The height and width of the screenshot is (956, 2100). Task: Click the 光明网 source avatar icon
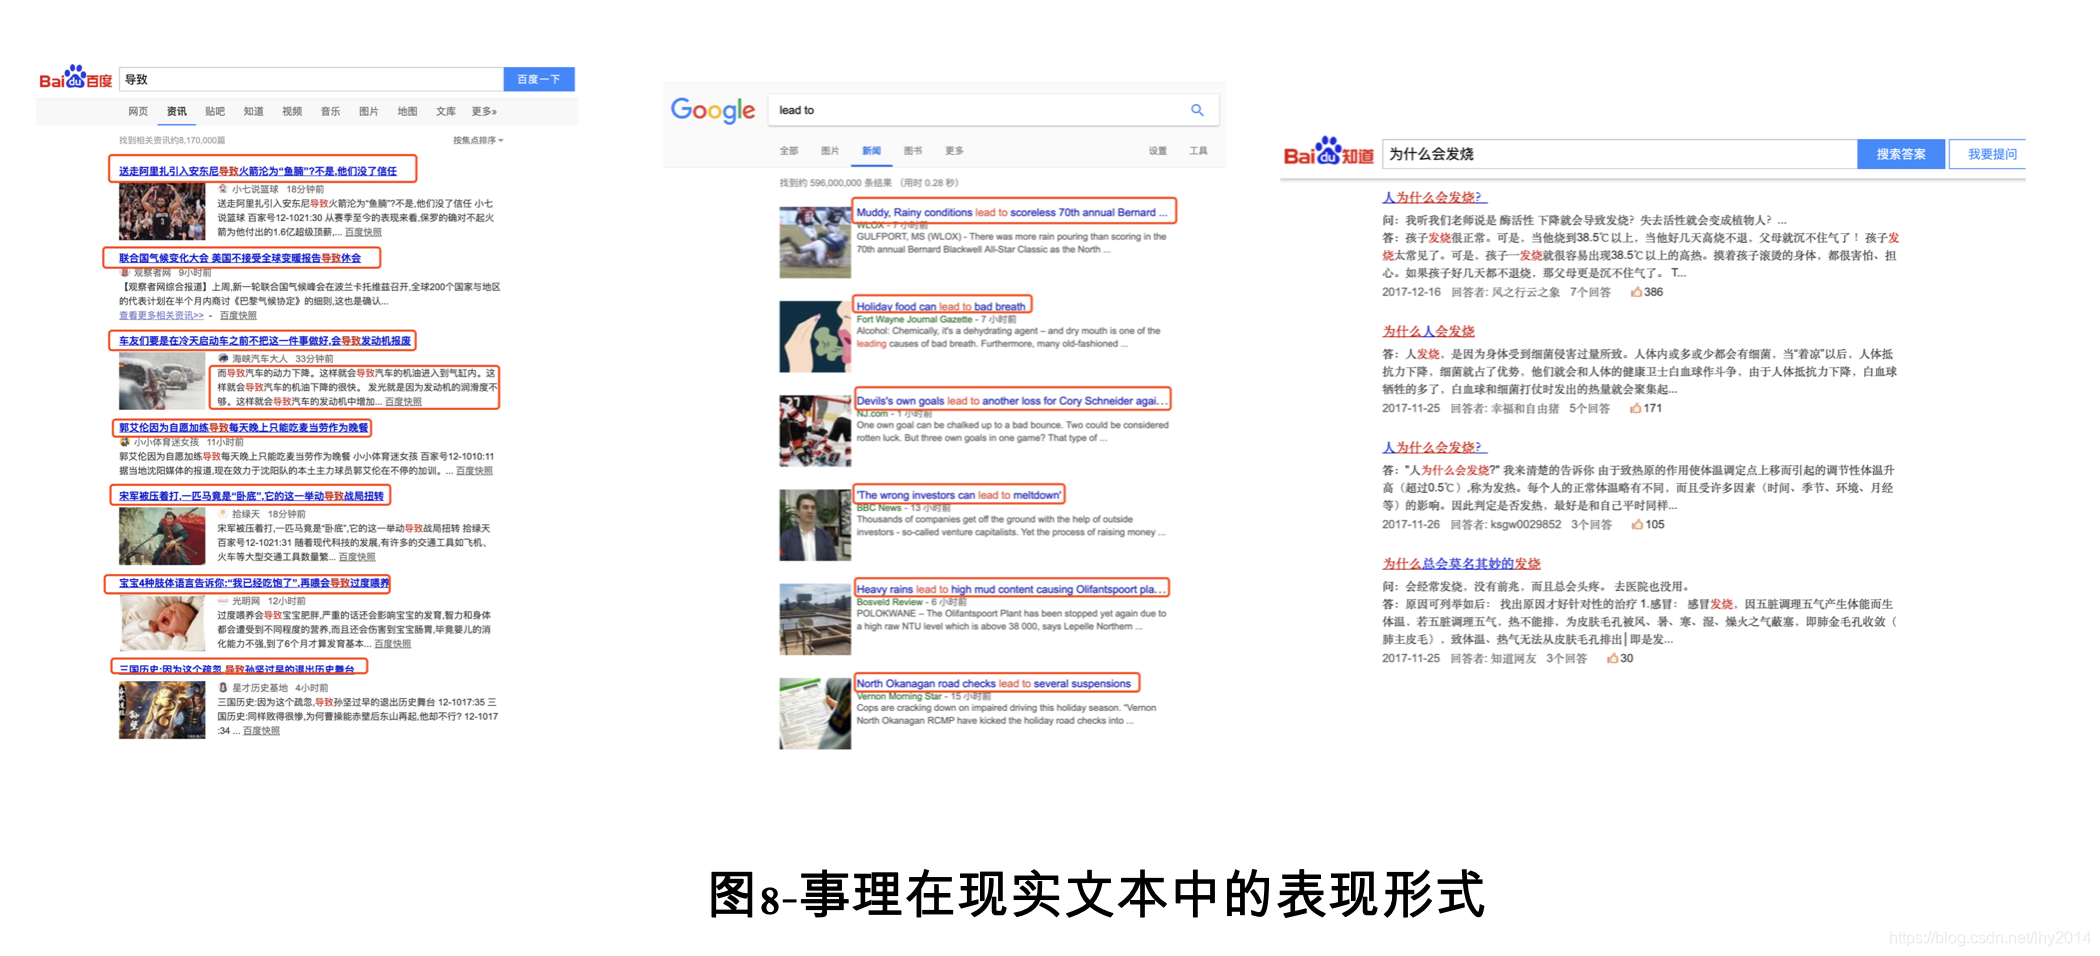pyautogui.click(x=224, y=599)
